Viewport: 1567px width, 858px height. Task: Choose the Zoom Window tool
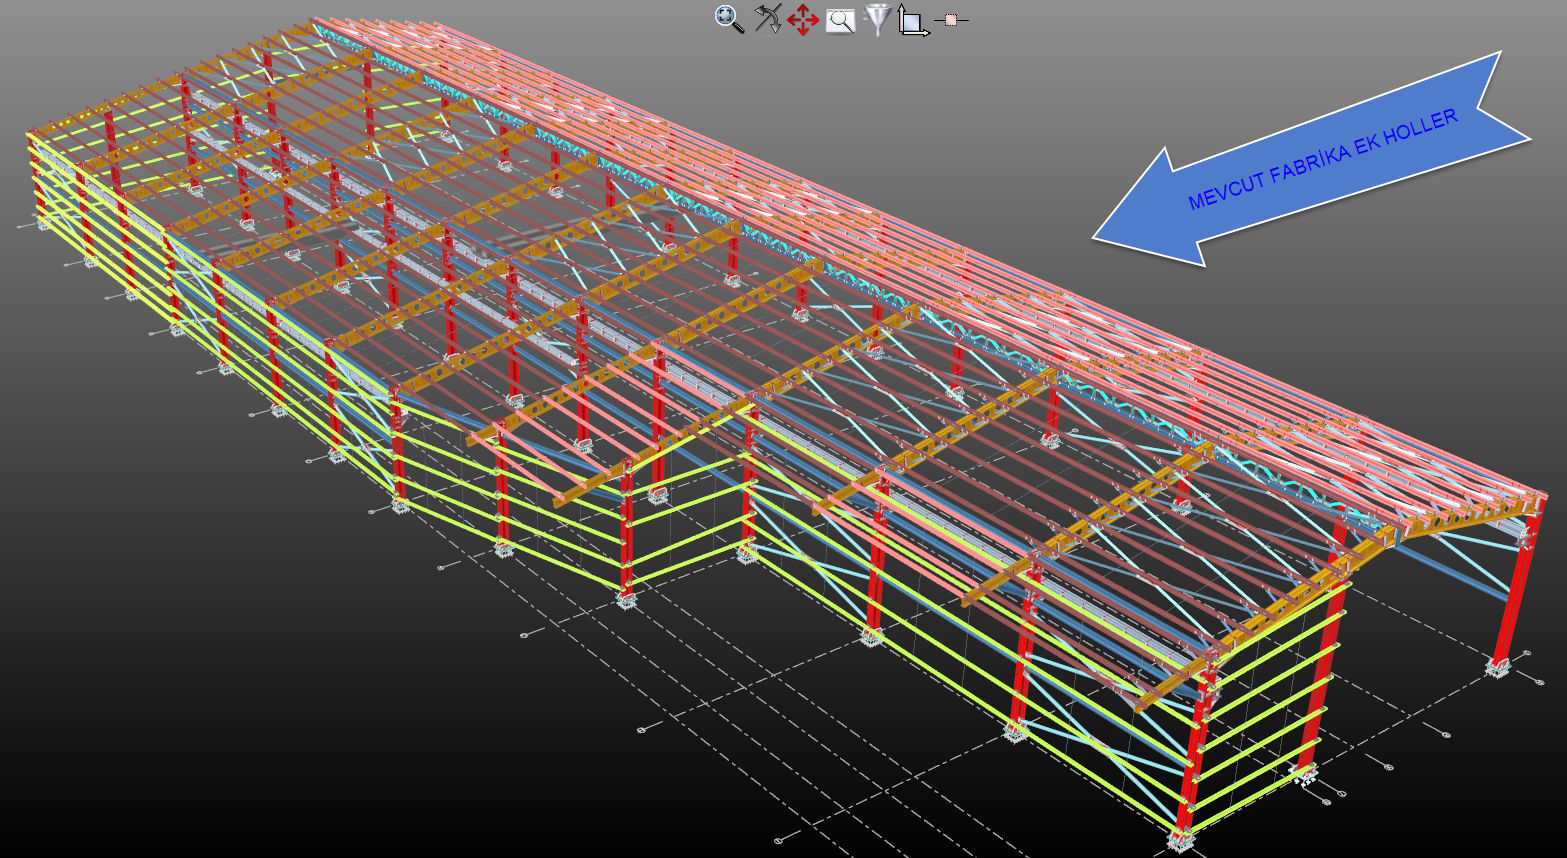point(840,20)
